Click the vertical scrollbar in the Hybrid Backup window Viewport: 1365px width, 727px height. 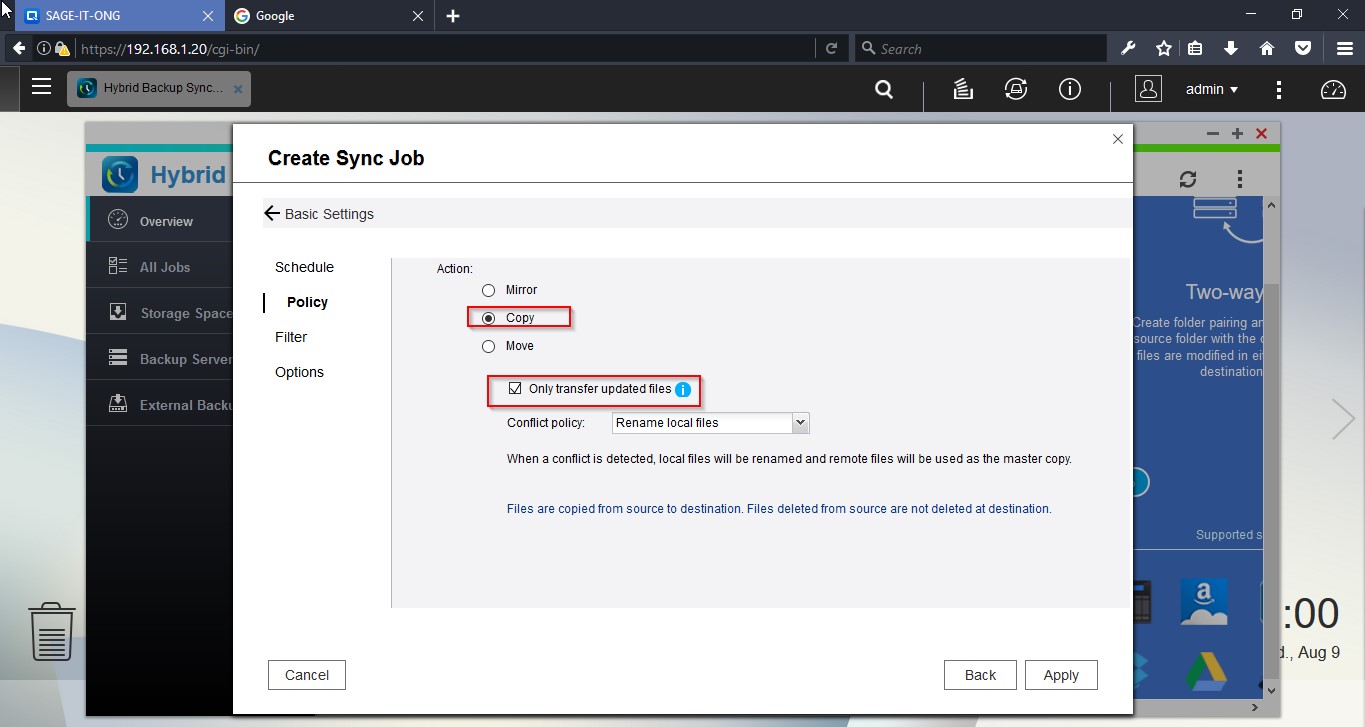(1271, 440)
